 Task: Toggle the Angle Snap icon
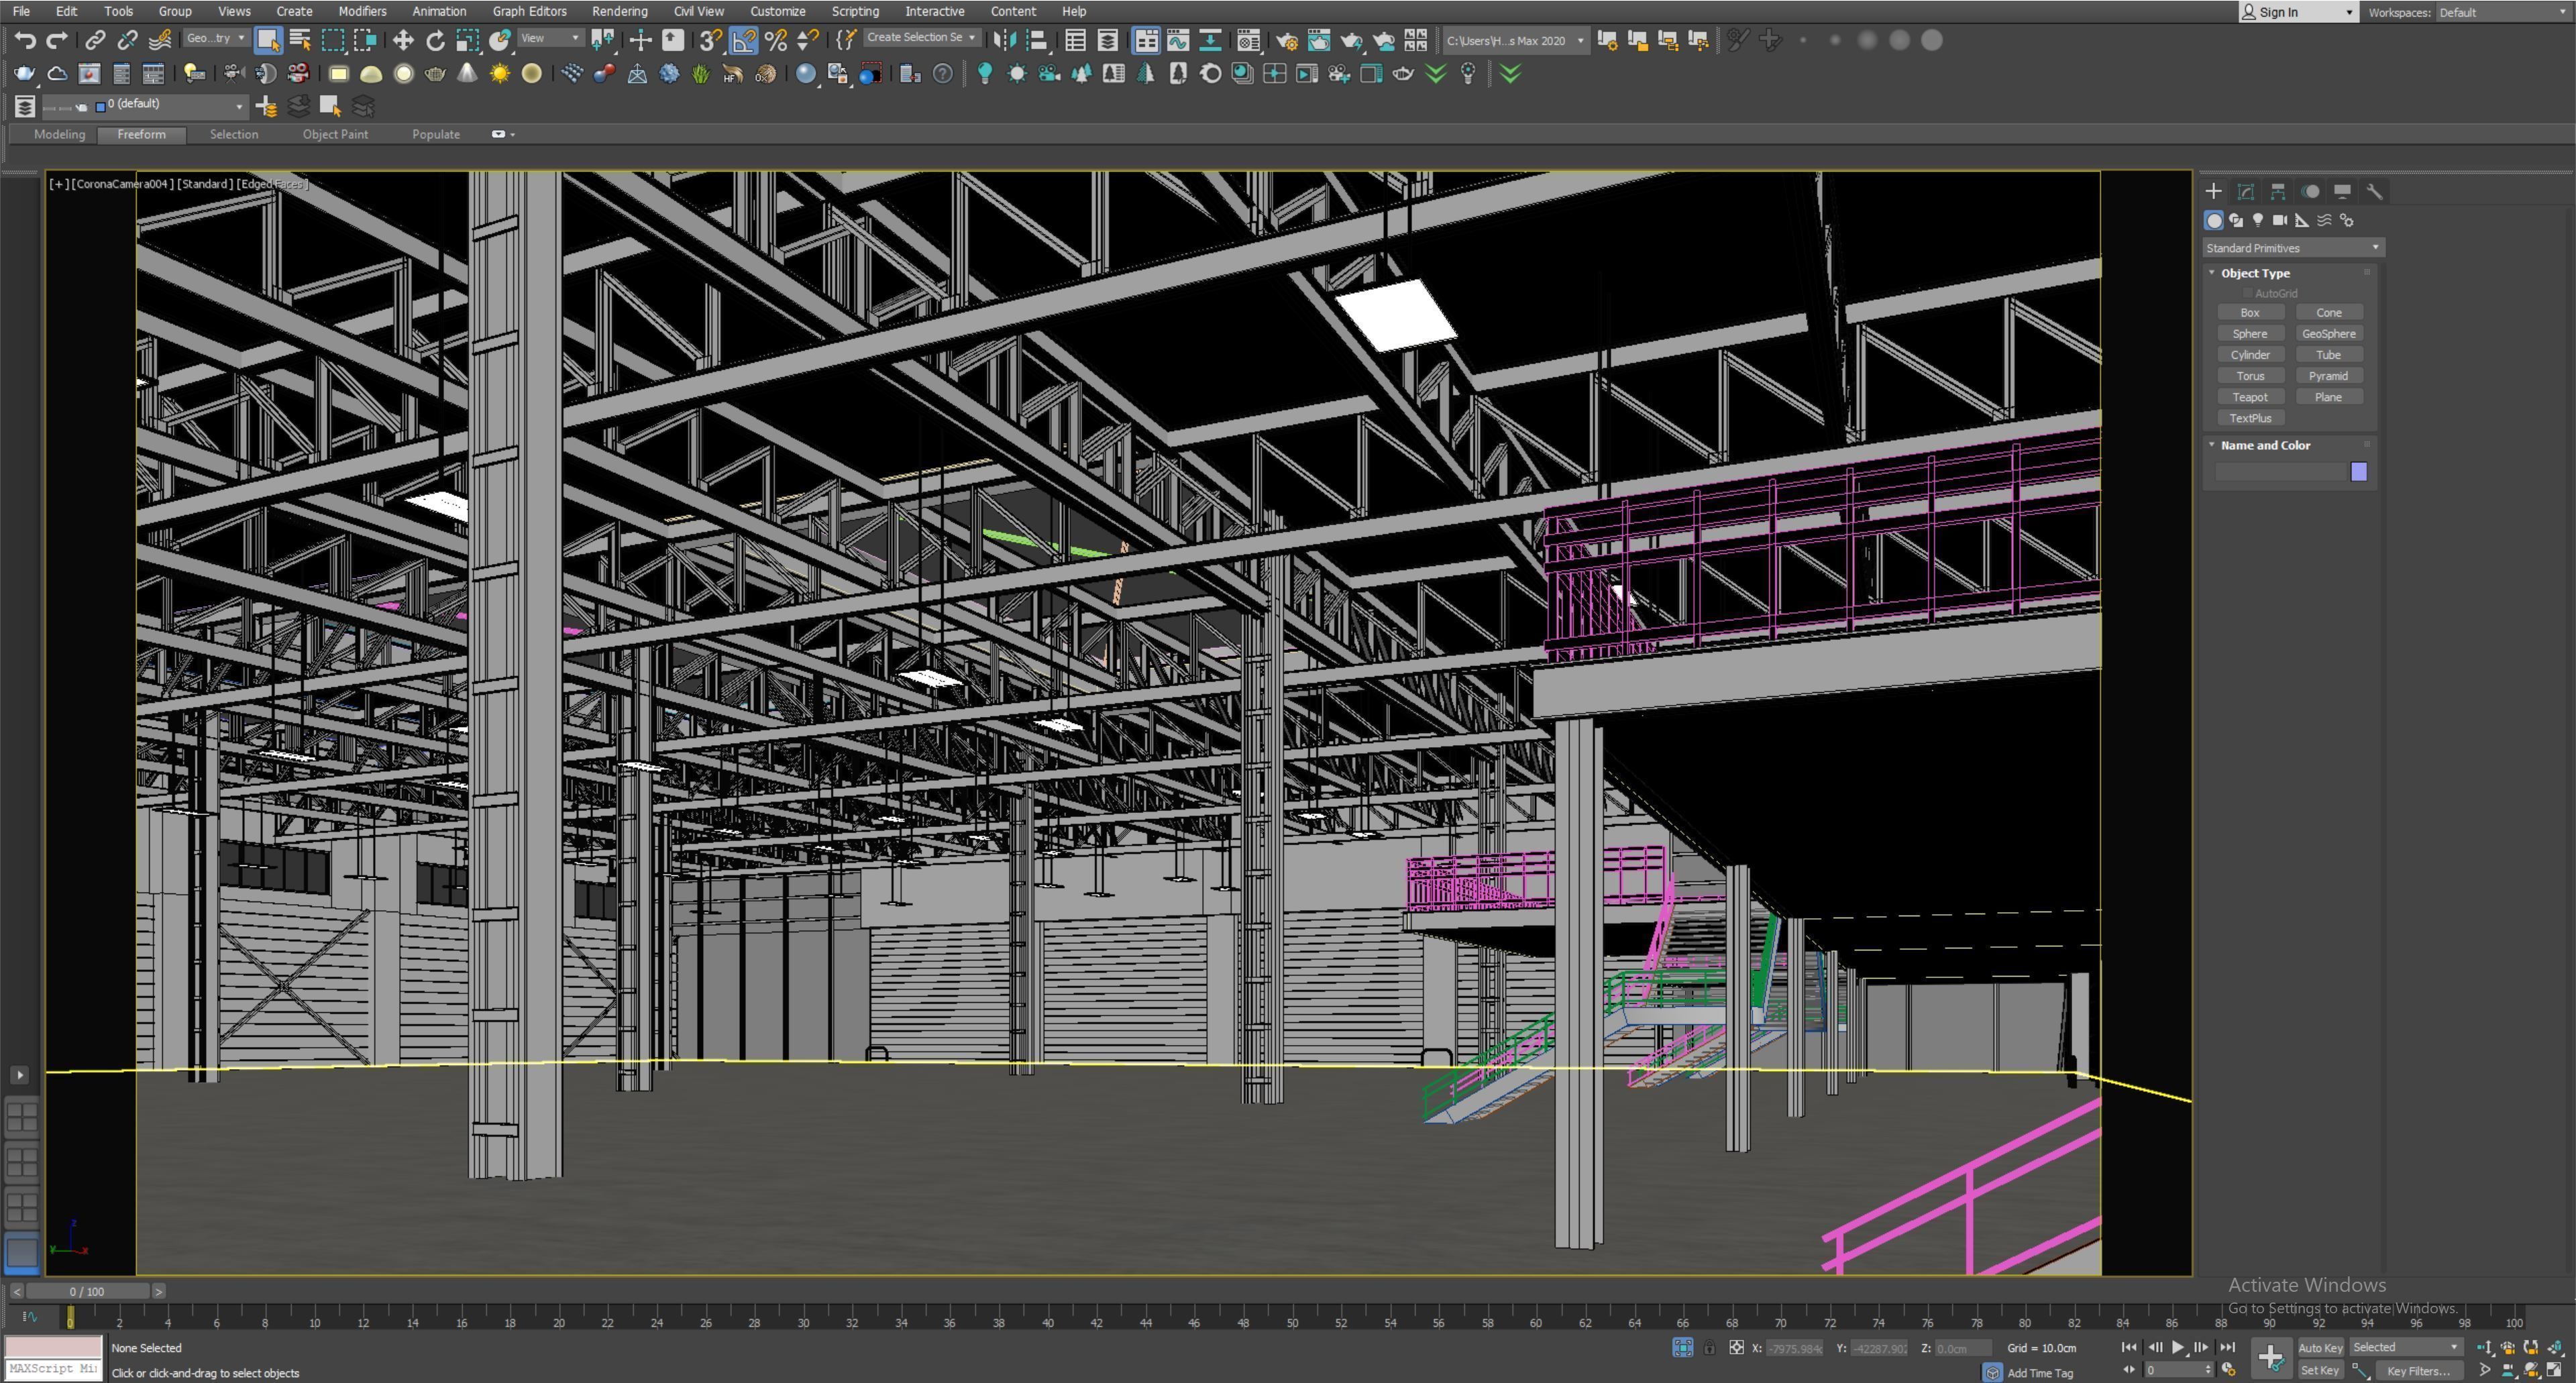coord(743,41)
